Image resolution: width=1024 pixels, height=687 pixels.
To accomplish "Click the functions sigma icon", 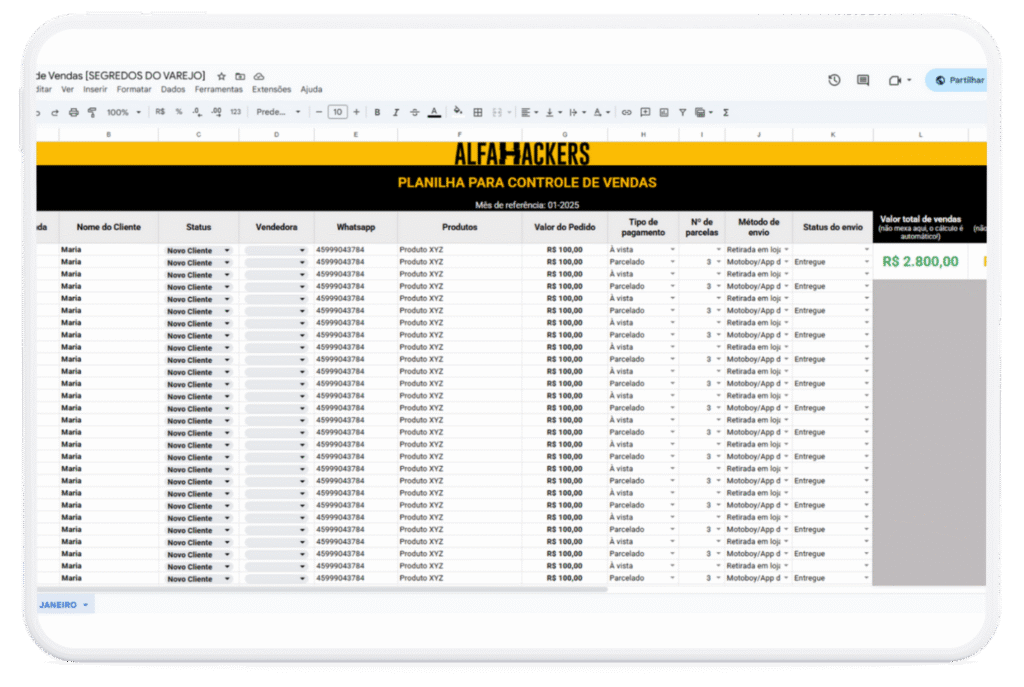I will click(725, 112).
